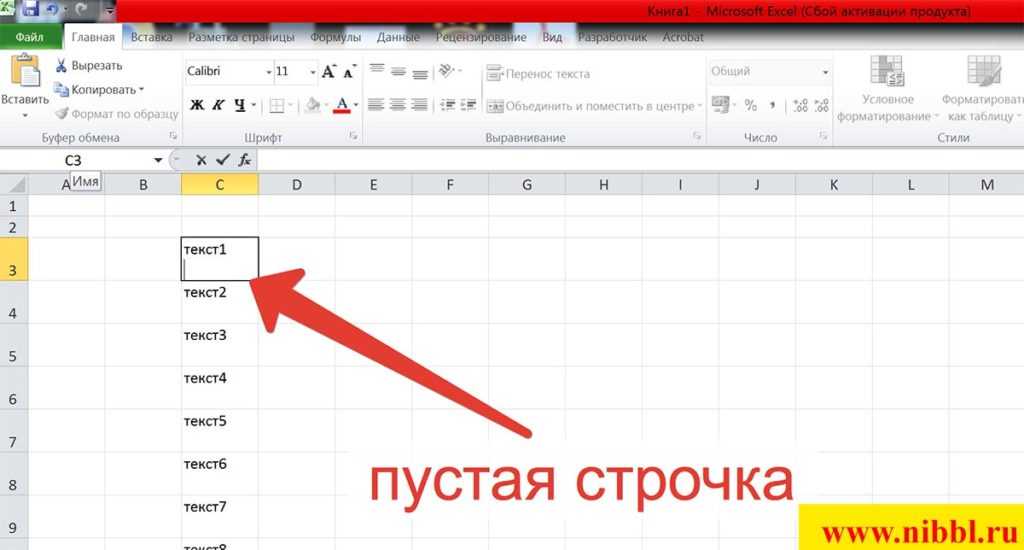
Task: Confirm the entry with the checkmark icon
Action: click(223, 160)
